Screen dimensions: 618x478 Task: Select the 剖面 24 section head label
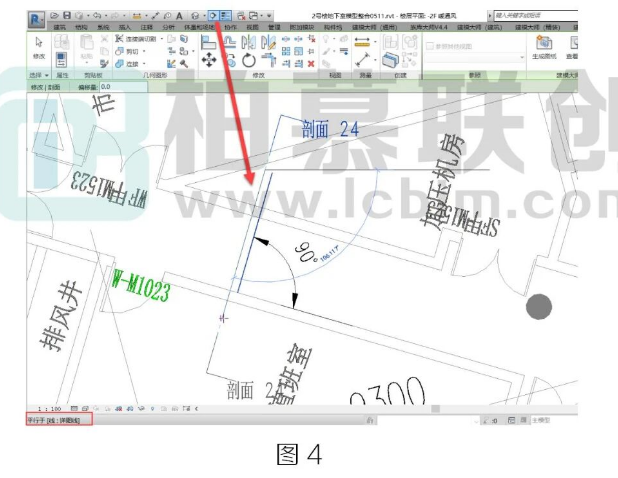(x=330, y=129)
